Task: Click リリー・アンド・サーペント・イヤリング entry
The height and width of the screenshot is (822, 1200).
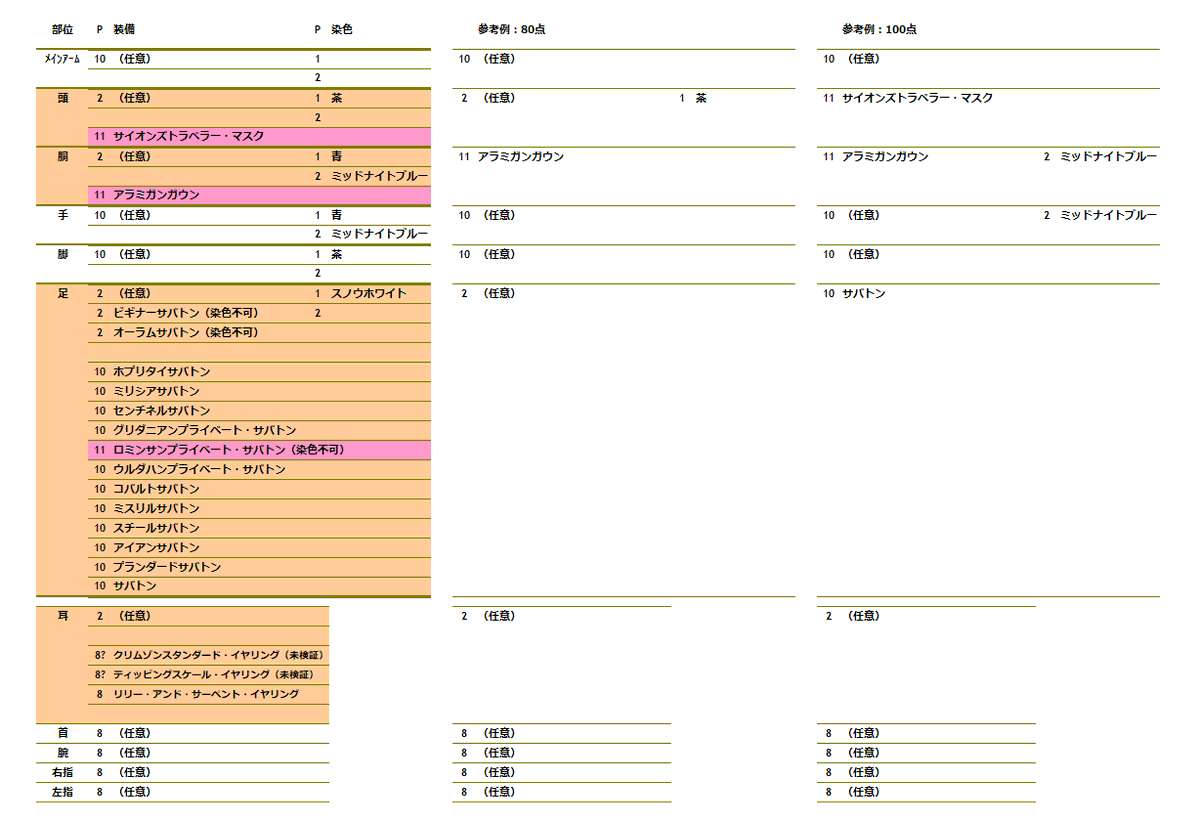Action: [206, 694]
